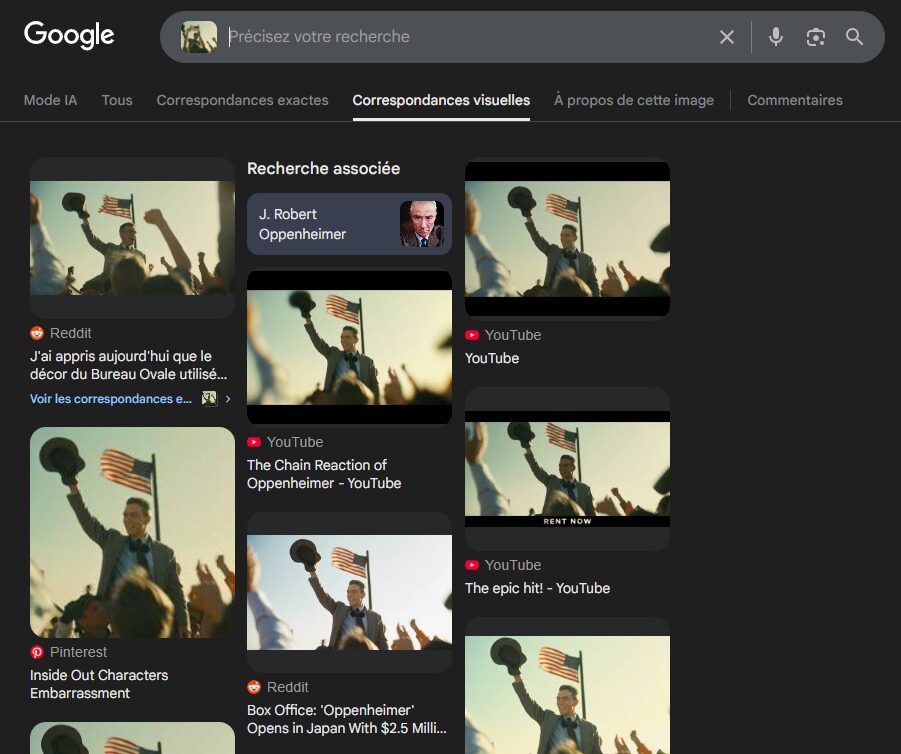
Task: Select the Correspondances exactes tab
Action: pos(242,100)
